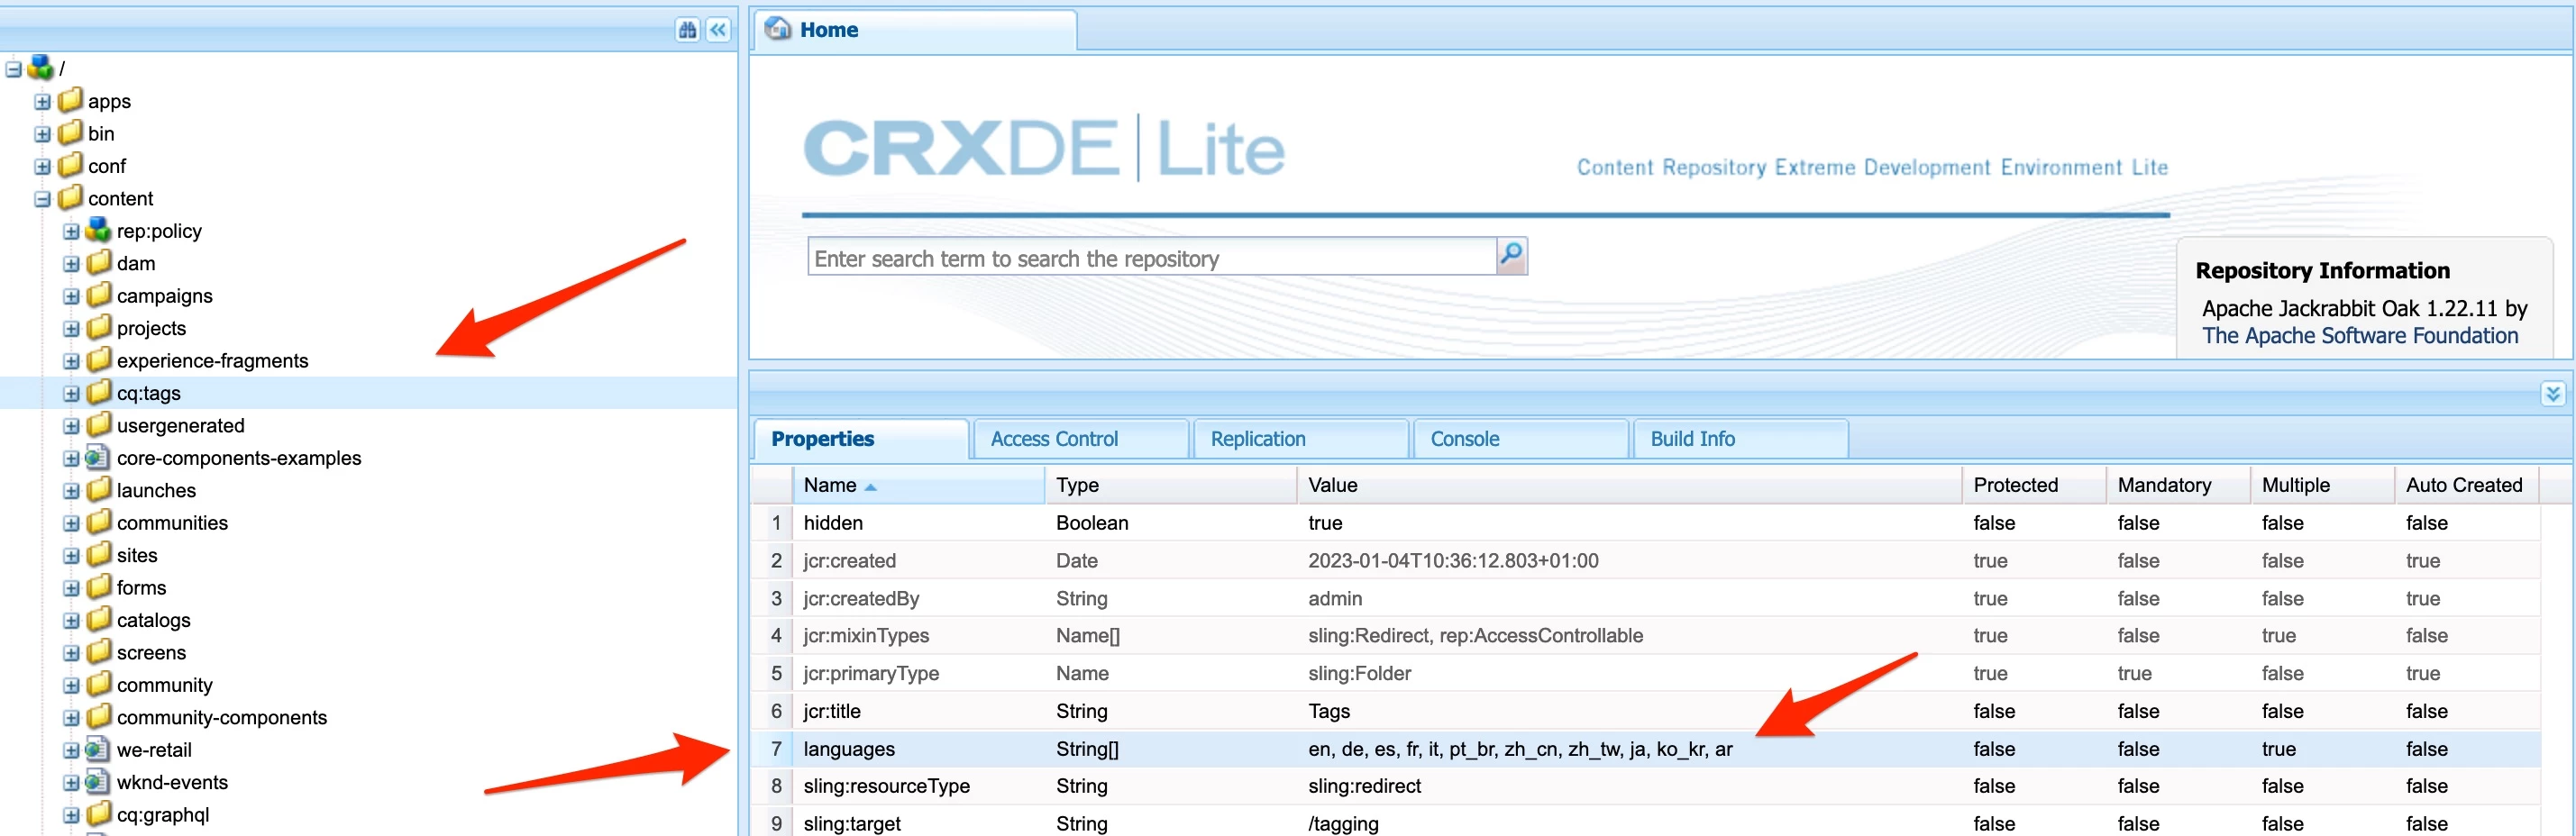
Task: Expand the experience-fragments node
Action: coord(71,361)
